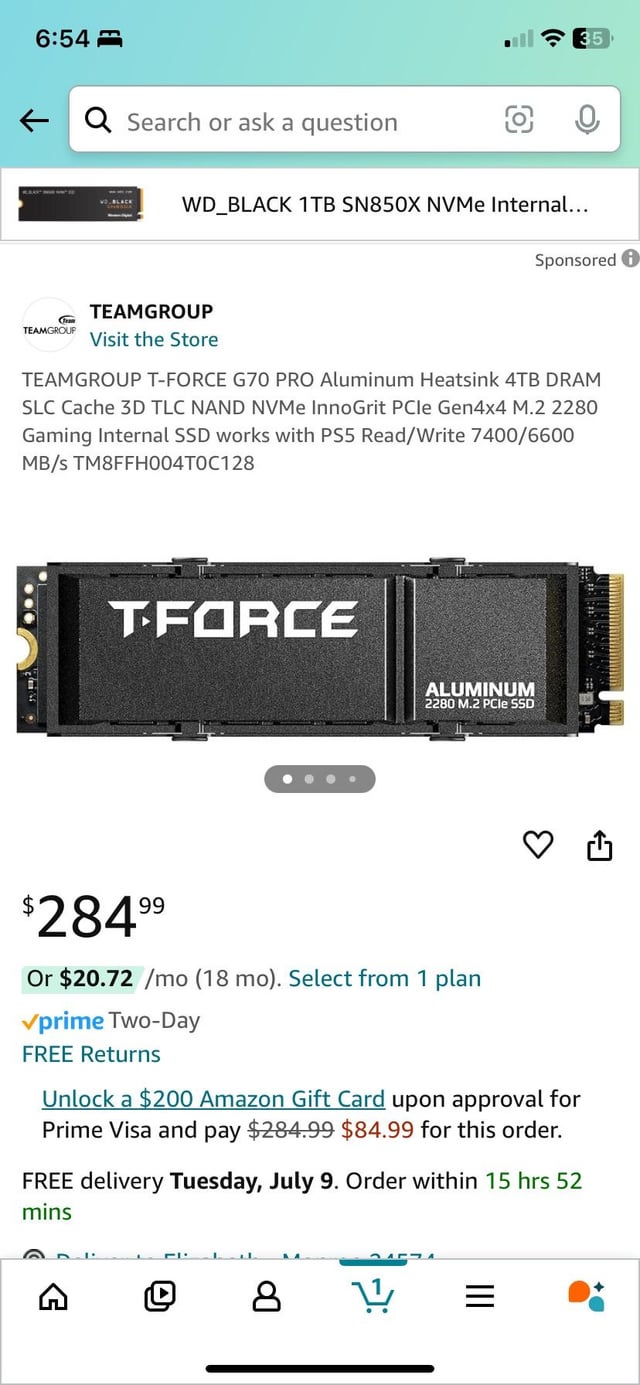Open the shopping cart tab
The width and height of the screenshot is (640, 1385).
click(373, 1296)
